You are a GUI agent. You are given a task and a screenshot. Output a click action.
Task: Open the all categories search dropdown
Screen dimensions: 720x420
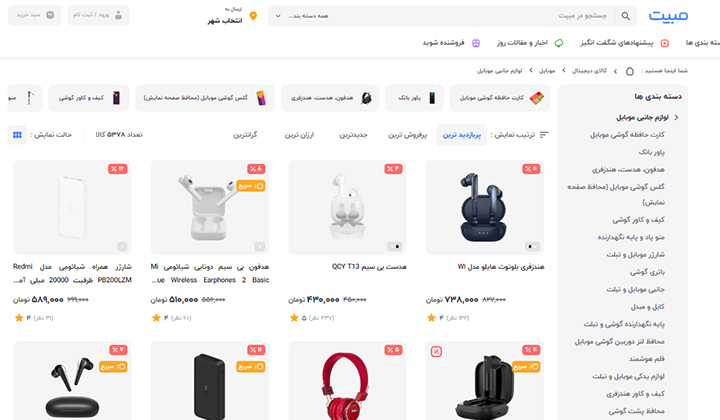point(303,16)
